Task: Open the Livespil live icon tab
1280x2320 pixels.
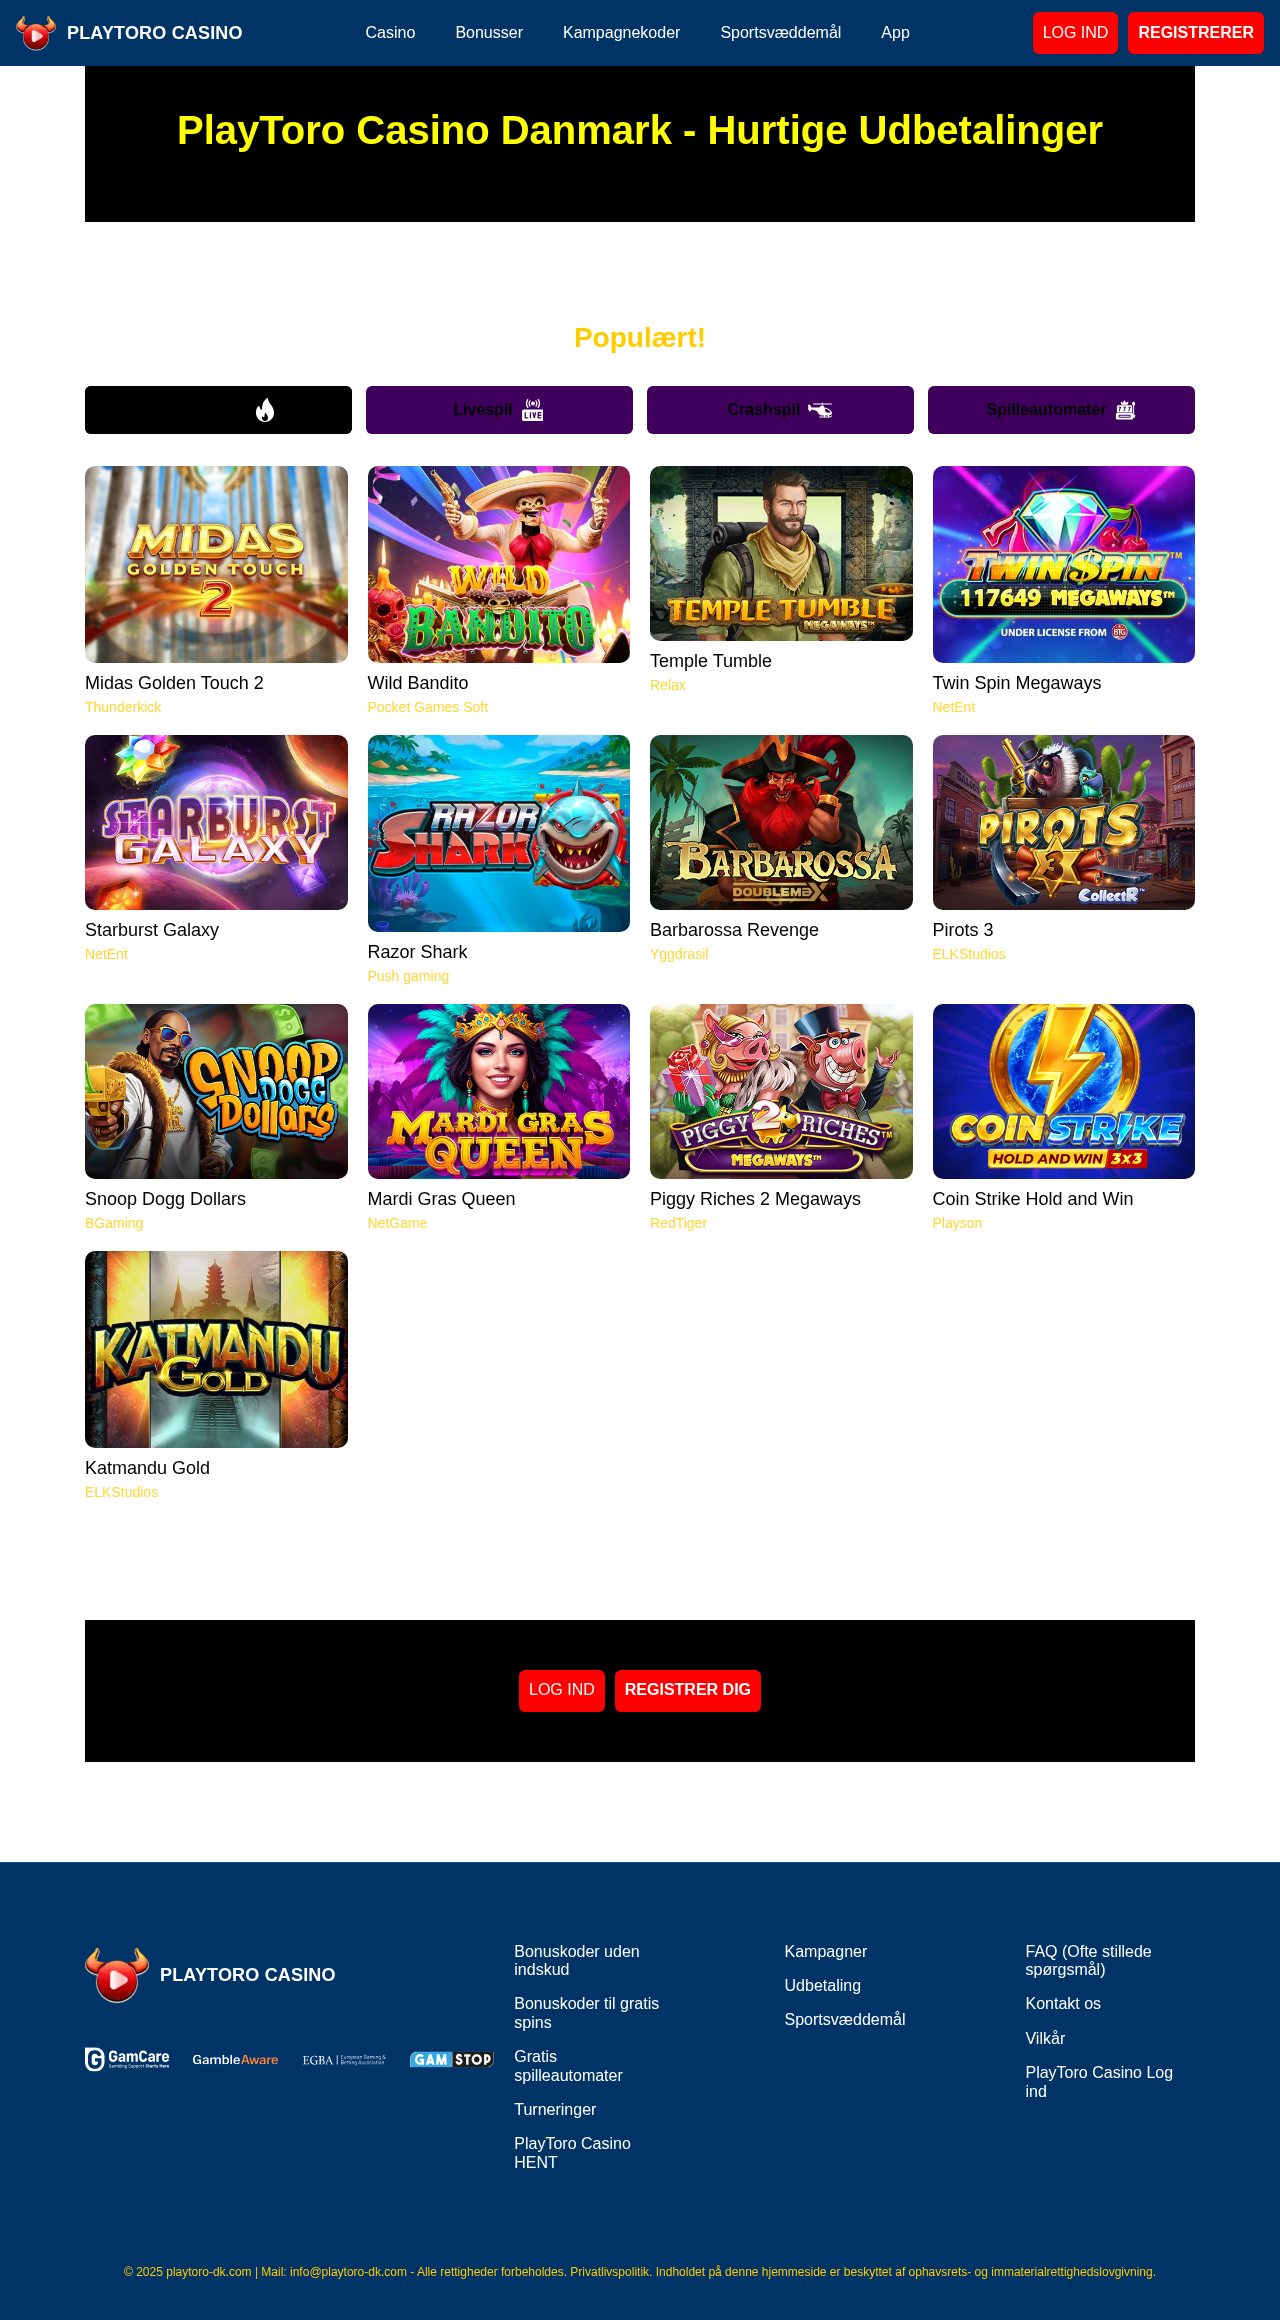Action: tap(499, 410)
